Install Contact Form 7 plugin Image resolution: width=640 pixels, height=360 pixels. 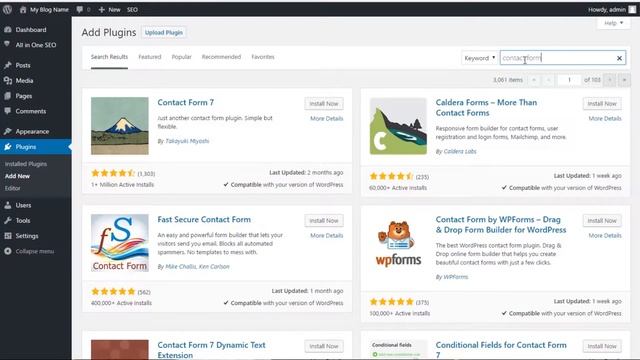[324, 104]
